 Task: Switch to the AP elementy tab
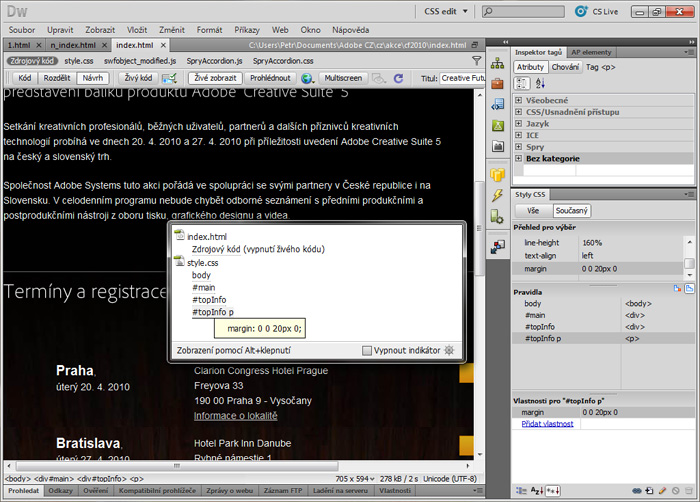(x=591, y=53)
